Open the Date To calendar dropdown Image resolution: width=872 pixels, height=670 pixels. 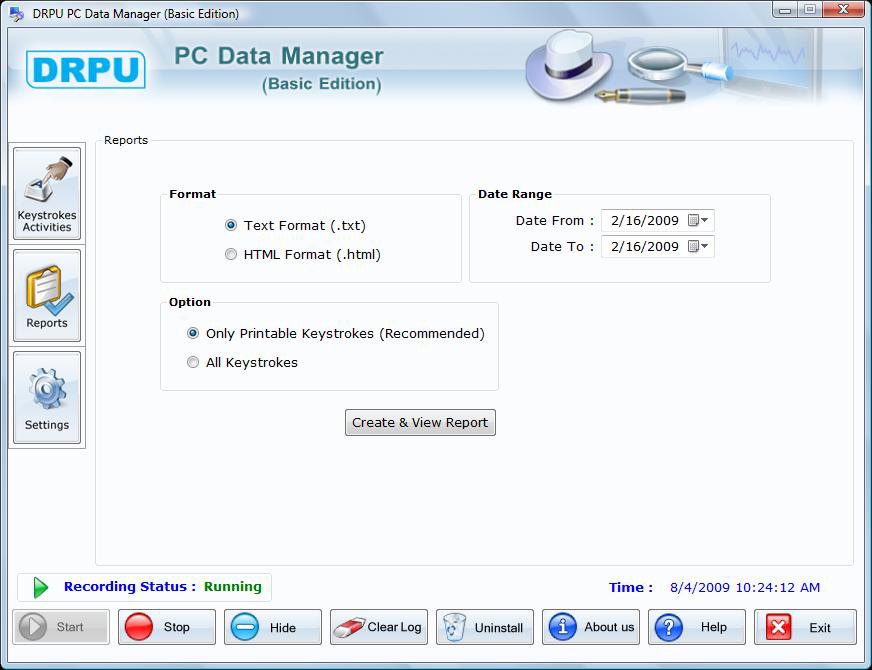tap(698, 246)
